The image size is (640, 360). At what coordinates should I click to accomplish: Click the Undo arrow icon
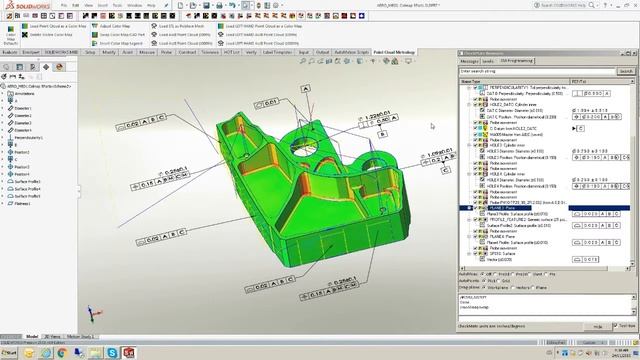coord(232,5)
